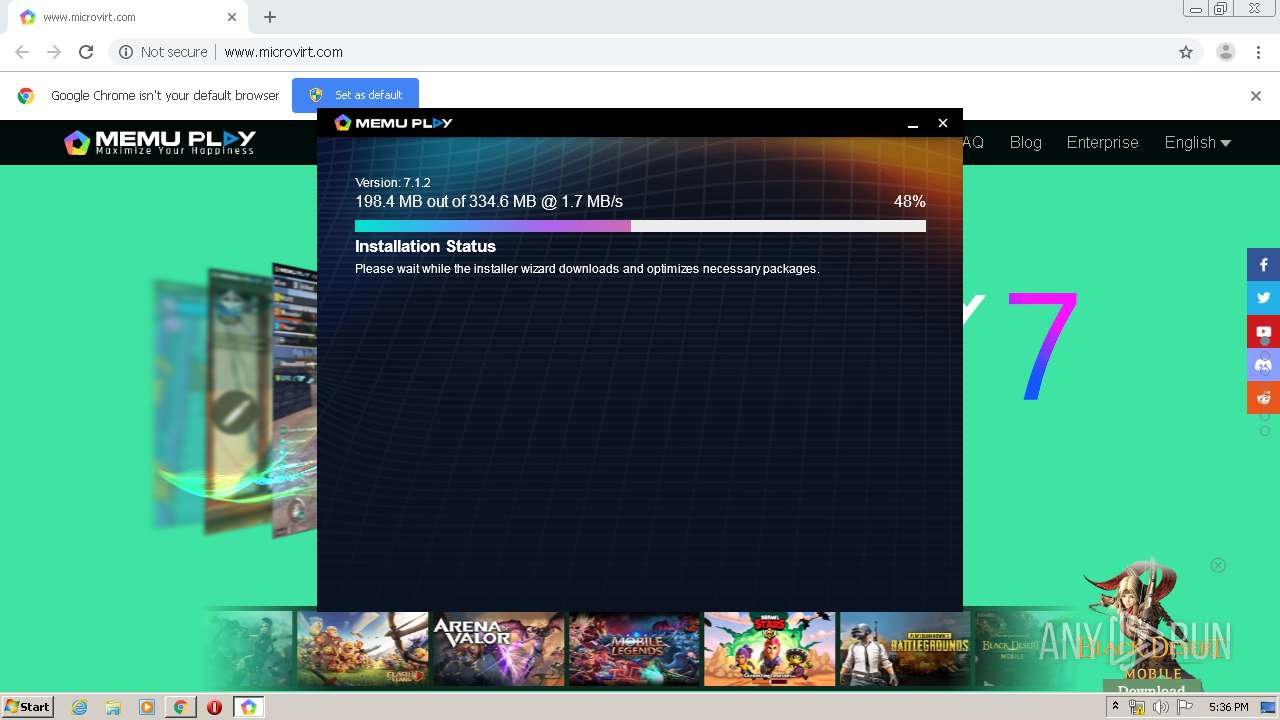
Task: Open the Black Desert Mobile thumbnail
Action: 1012,649
